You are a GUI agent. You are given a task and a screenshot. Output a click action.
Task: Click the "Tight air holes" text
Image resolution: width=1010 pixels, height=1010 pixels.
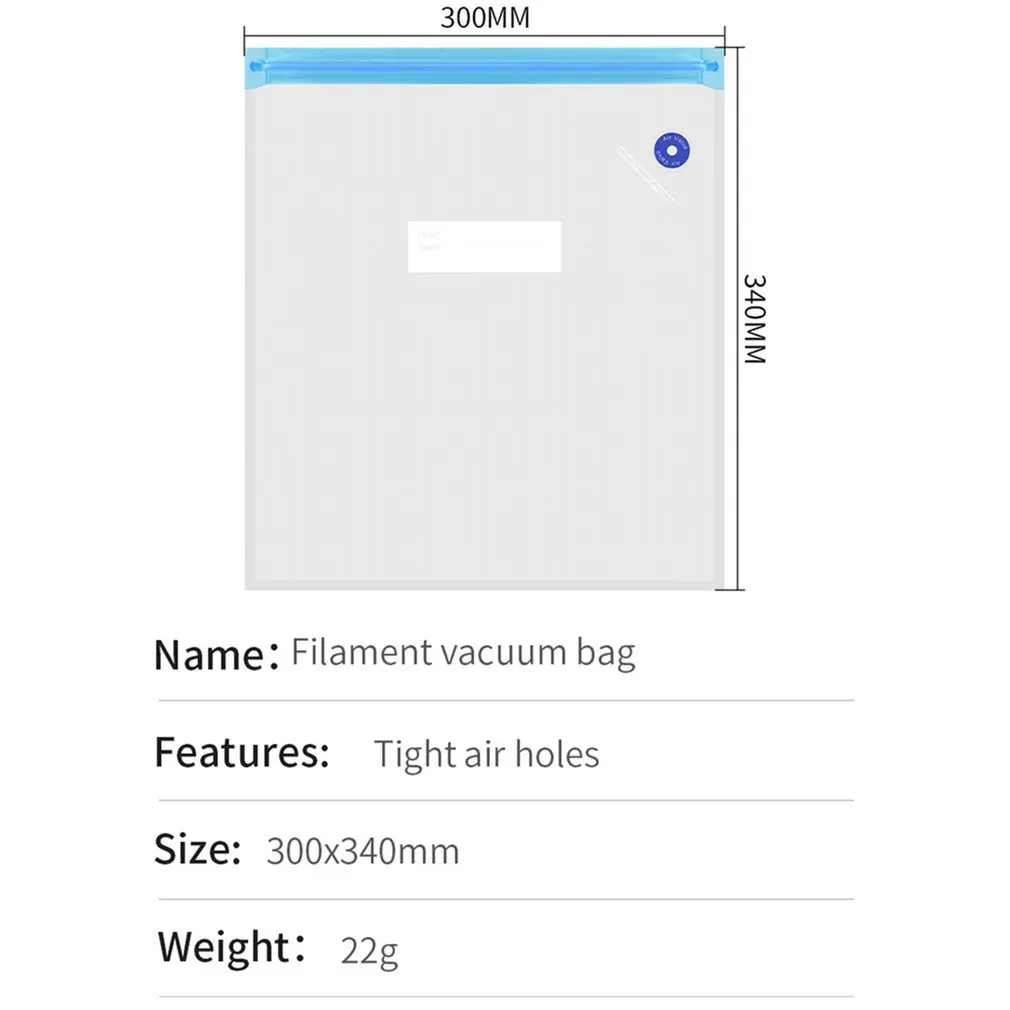pos(486,754)
